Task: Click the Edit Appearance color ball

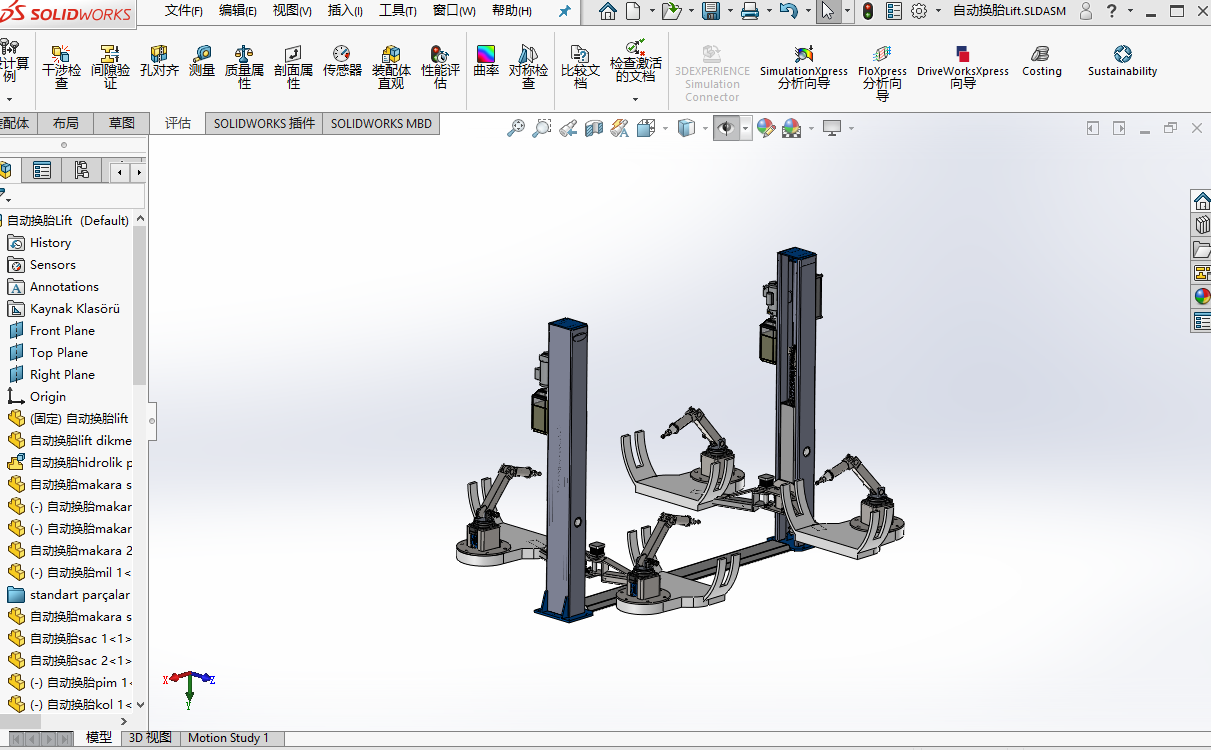Action: [x=766, y=128]
